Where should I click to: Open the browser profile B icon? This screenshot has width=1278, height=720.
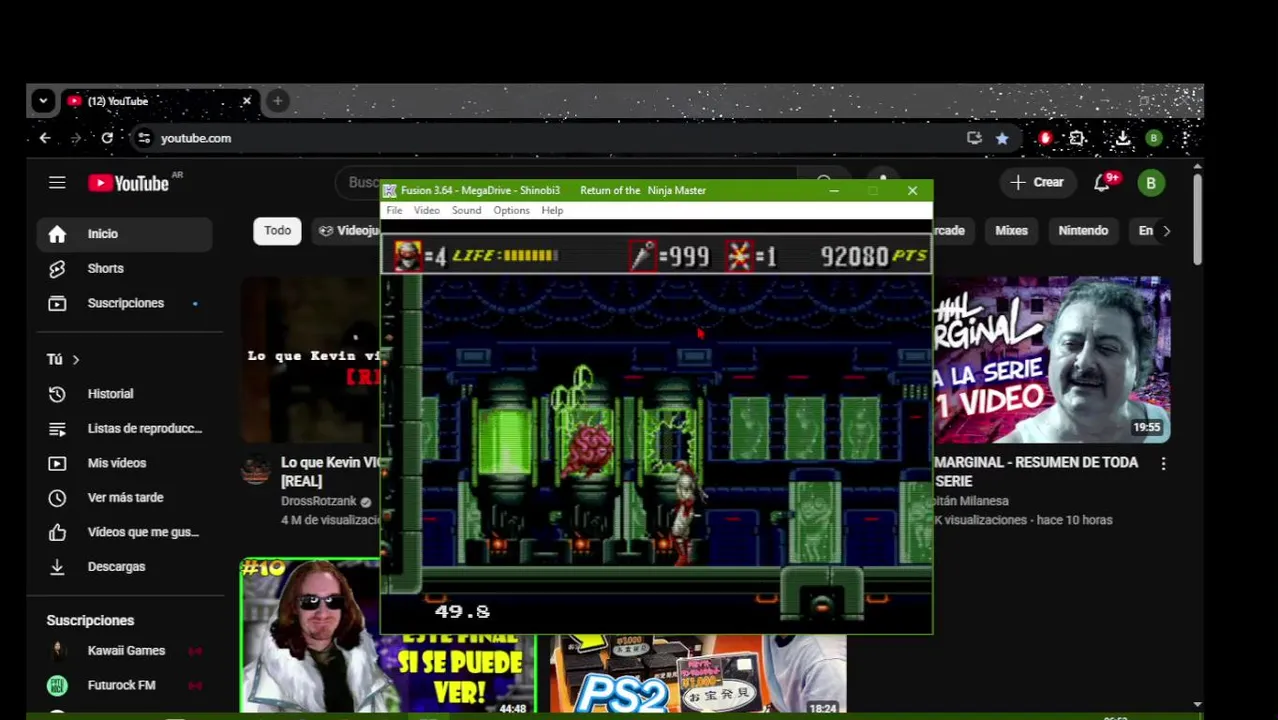coord(1154,138)
